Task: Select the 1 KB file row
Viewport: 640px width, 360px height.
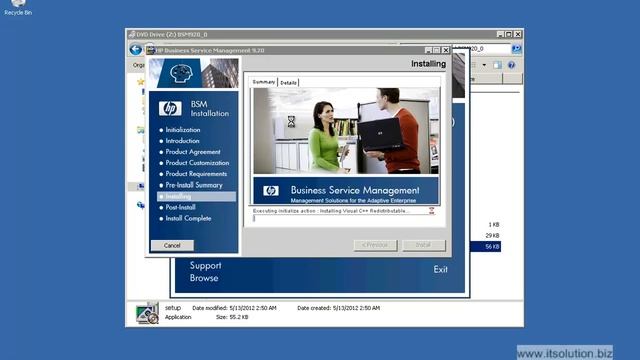Action: coord(486,224)
